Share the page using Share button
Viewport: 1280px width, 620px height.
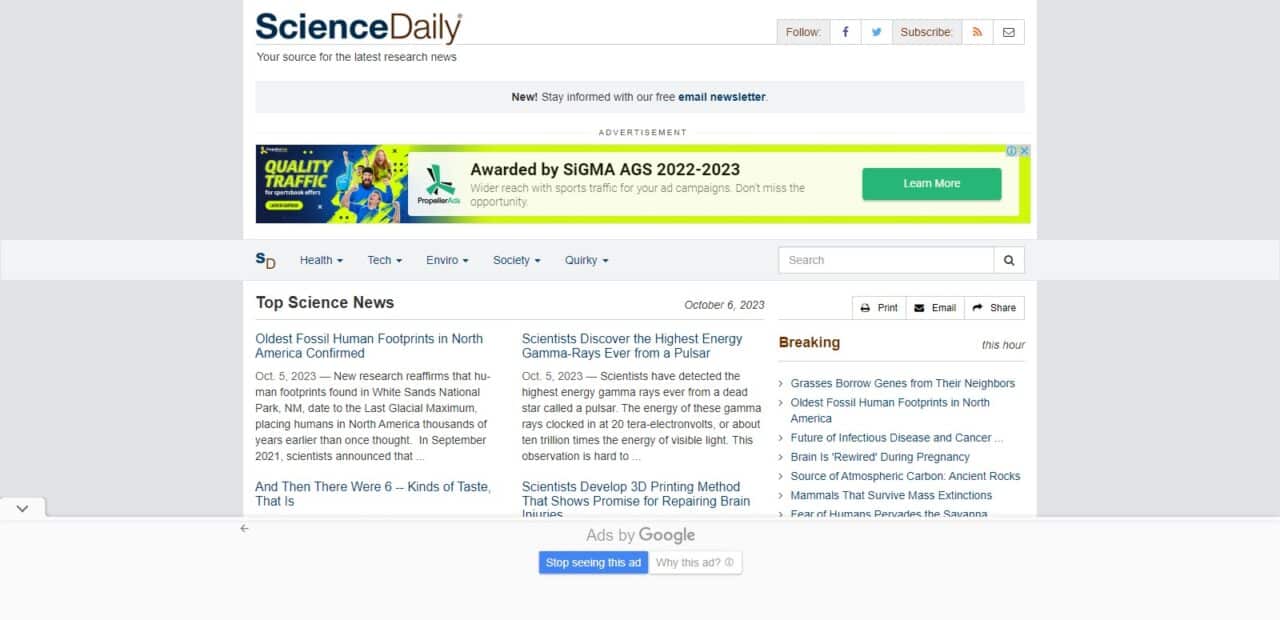click(x=994, y=308)
